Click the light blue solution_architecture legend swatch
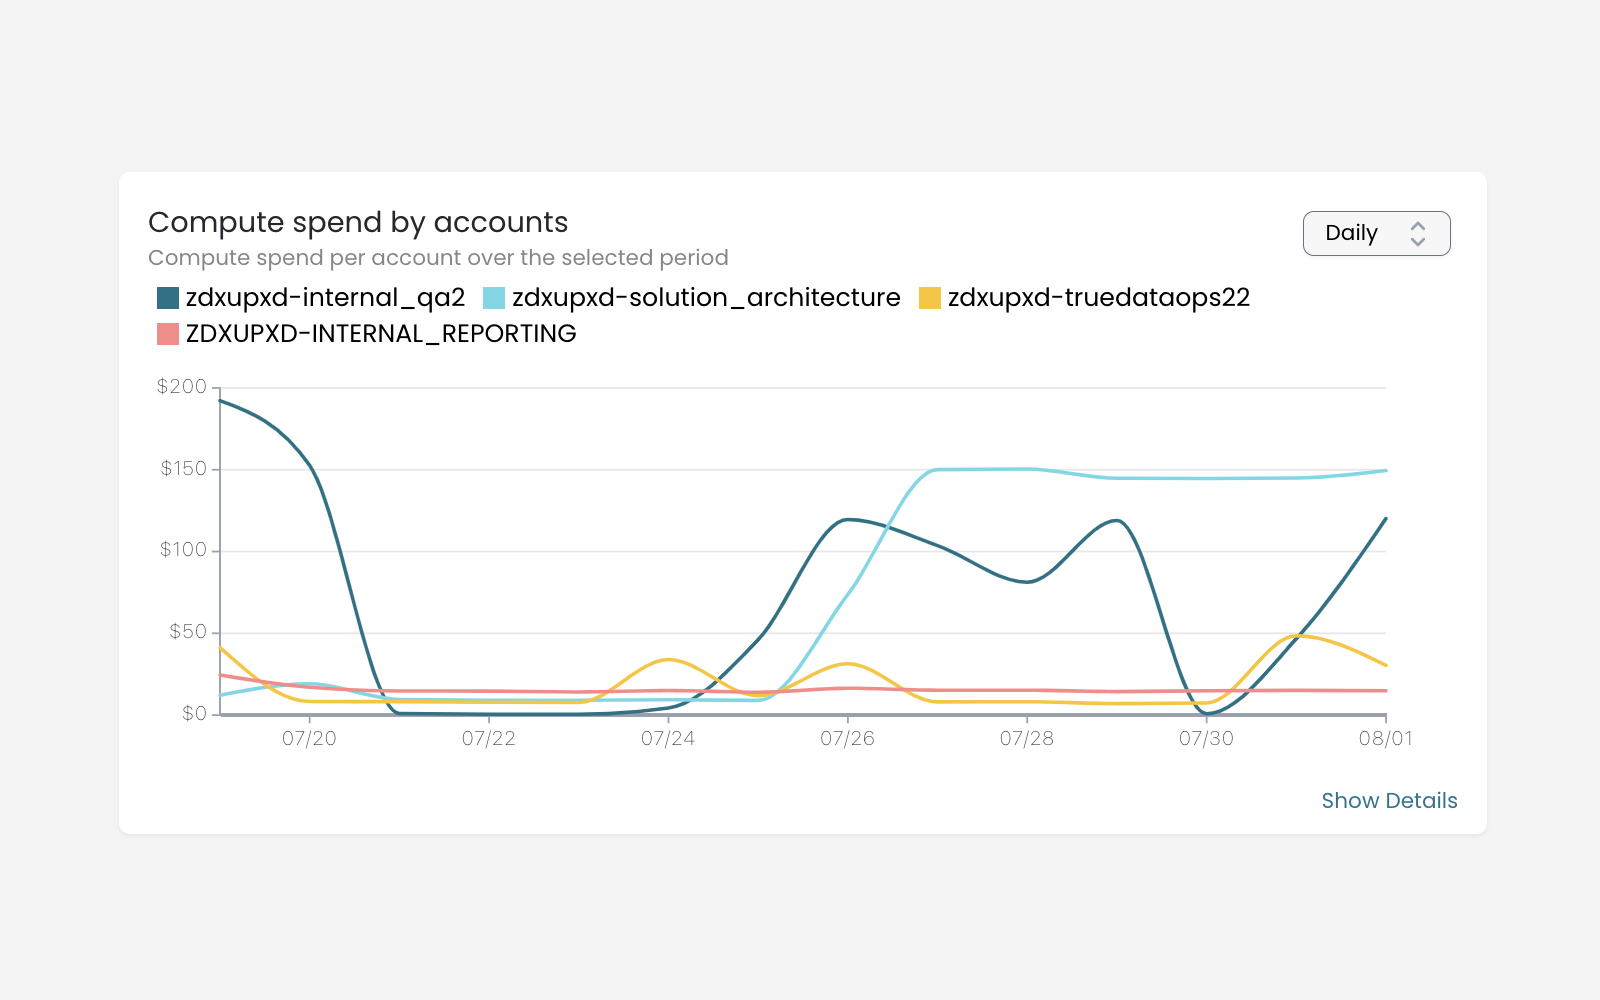 (x=494, y=298)
